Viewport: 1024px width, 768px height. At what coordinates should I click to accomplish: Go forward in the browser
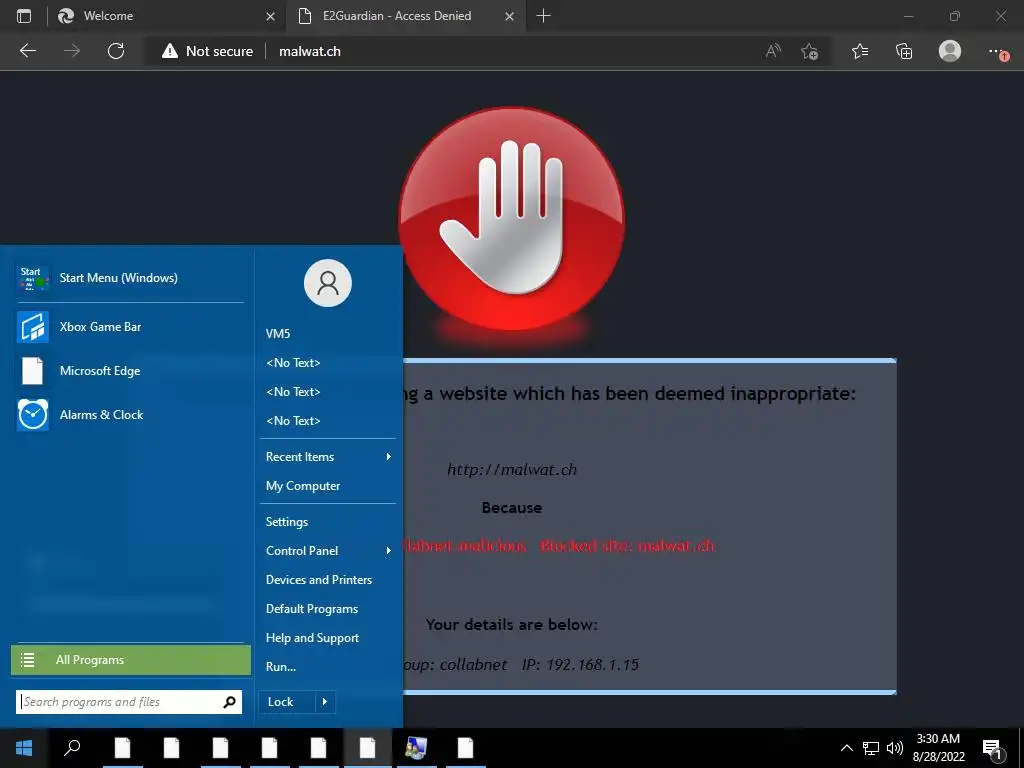(72, 51)
